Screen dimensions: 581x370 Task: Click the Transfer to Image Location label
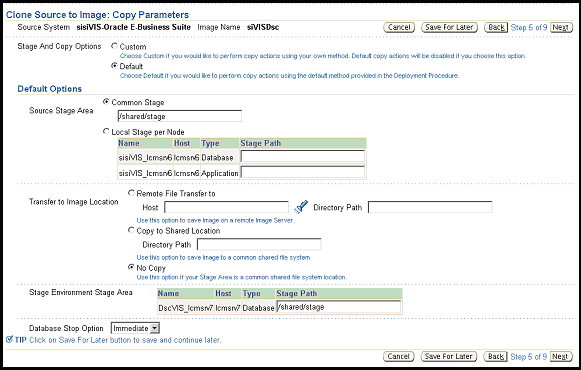[x=74, y=202]
